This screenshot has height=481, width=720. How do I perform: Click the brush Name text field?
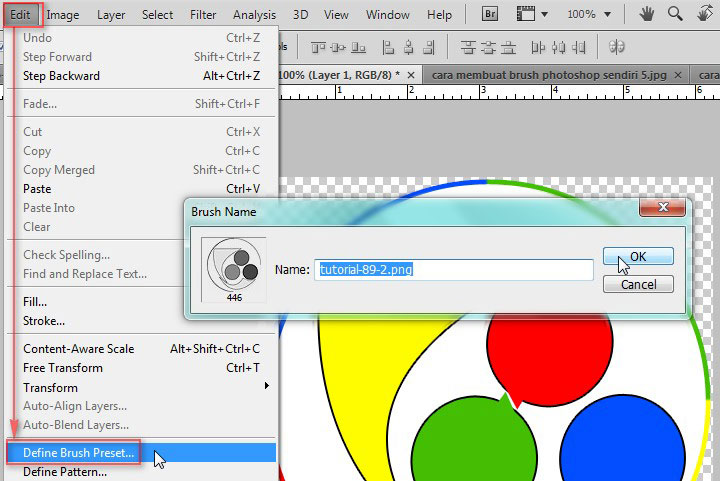(454, 269)
